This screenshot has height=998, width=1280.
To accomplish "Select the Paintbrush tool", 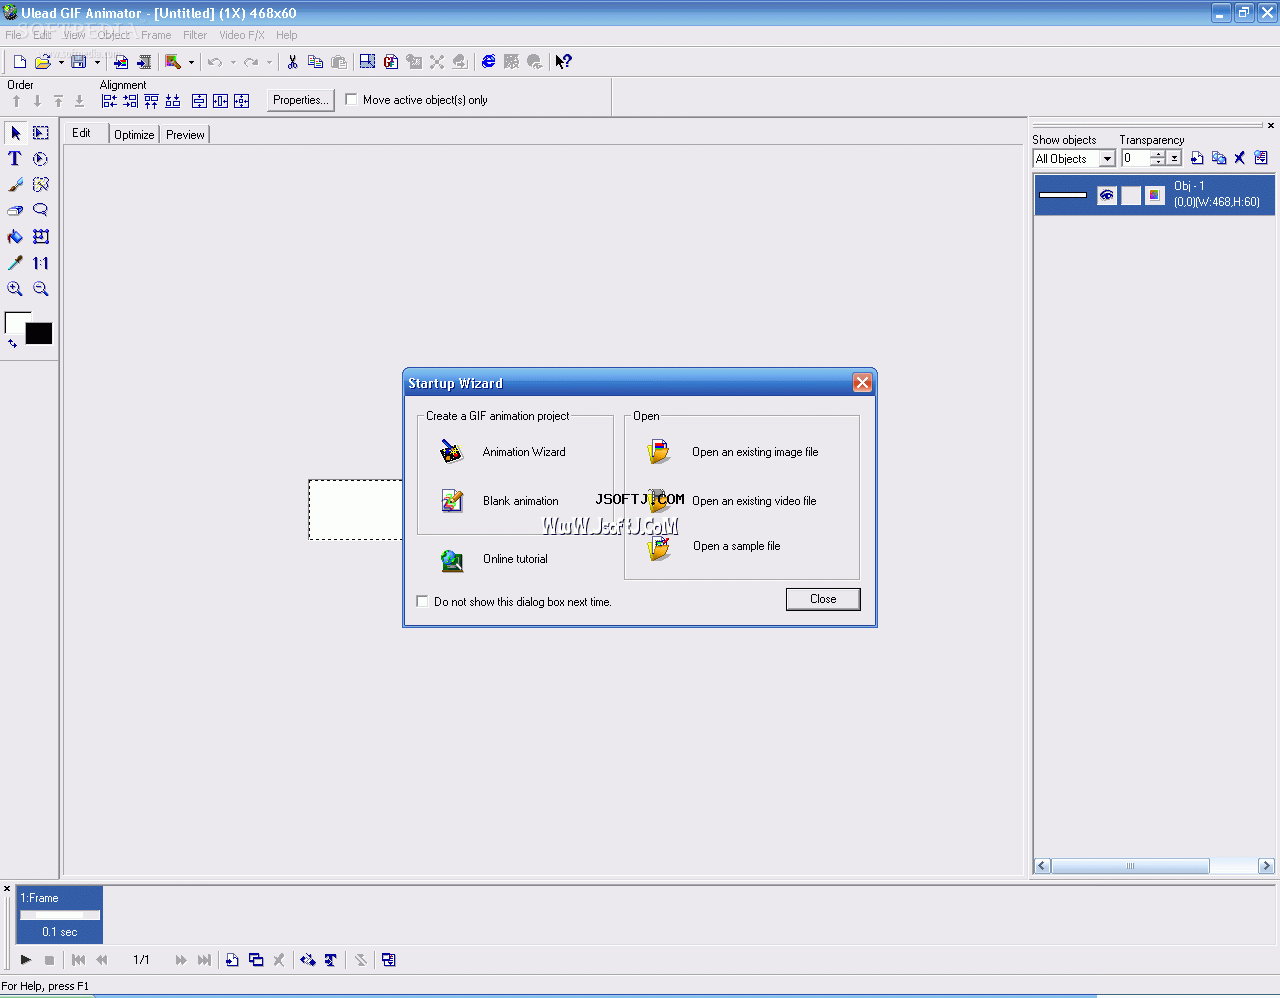I will coord(15,185).
